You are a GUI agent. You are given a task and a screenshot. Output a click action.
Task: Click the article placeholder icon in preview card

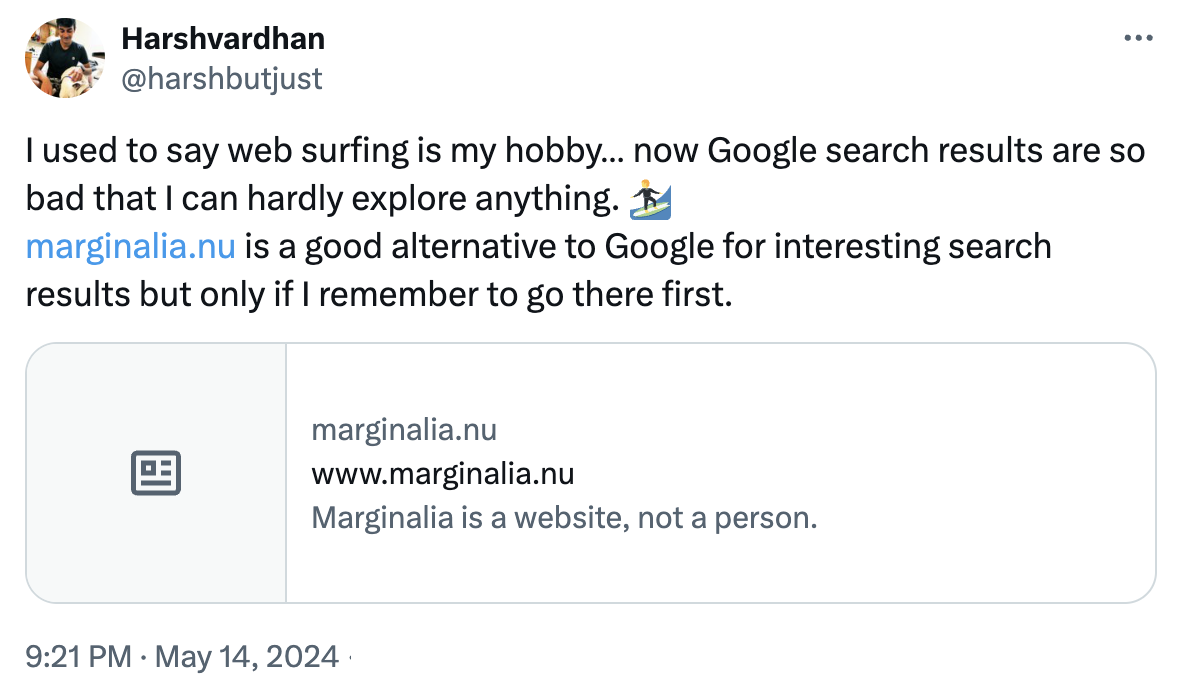pyautogui.click(x=155, y=472)
